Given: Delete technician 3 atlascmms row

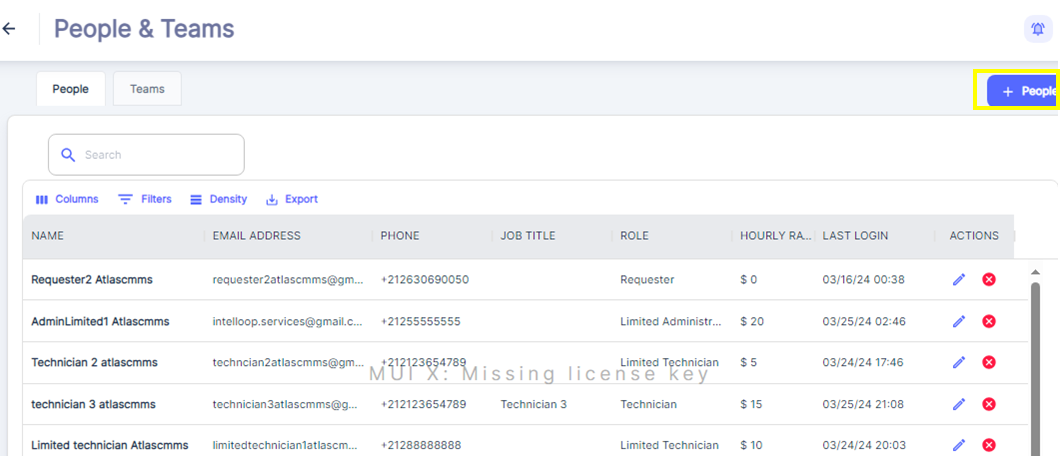Looking at the screenshot, I should click(989, 404).
